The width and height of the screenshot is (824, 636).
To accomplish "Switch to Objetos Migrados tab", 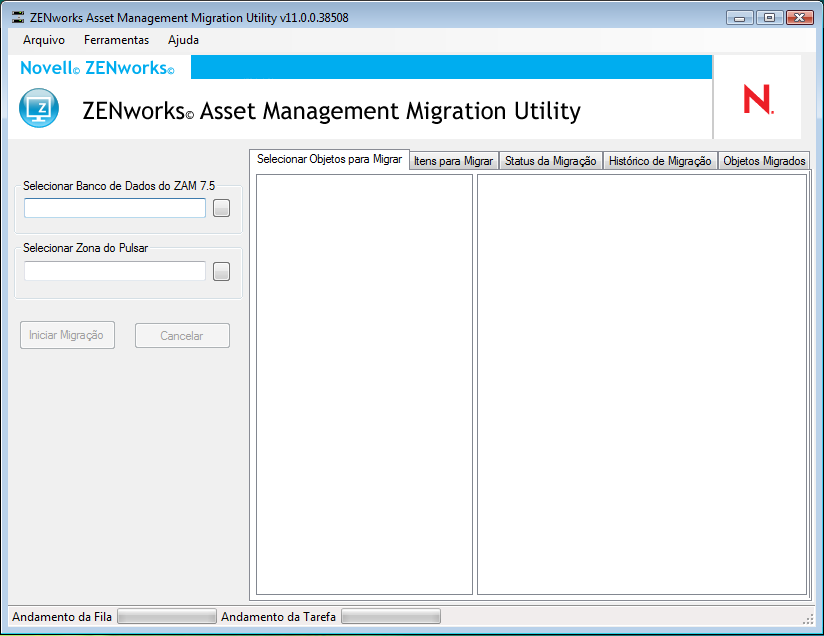I will pos(764,161).
